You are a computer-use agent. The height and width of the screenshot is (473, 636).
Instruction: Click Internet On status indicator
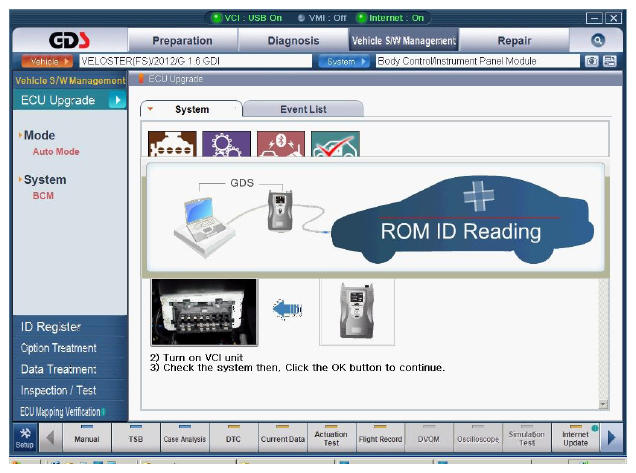(x=390, y=18)
